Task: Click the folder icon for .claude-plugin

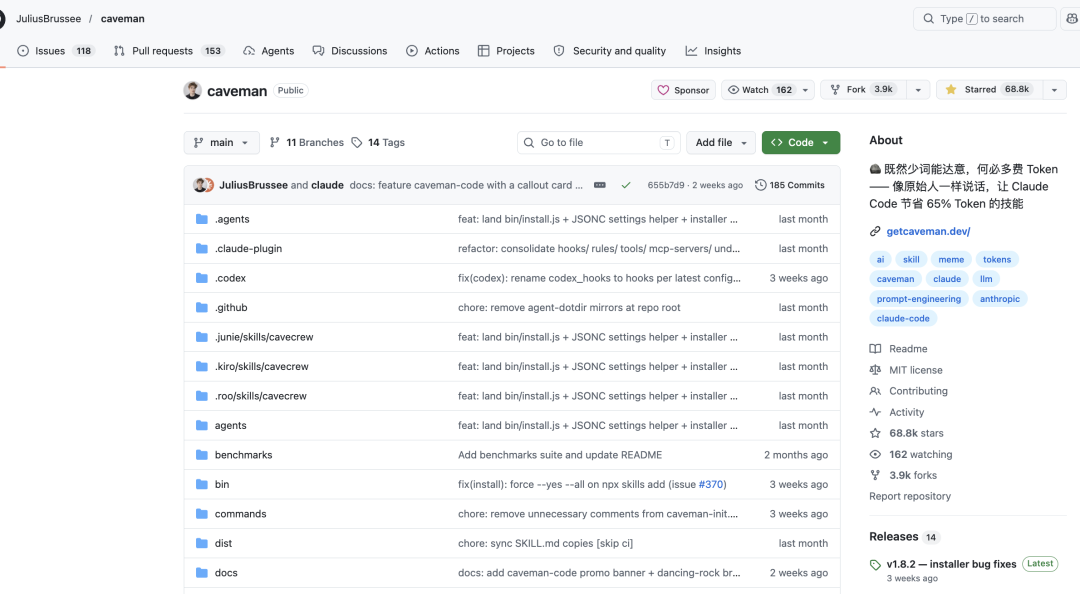Action: tap(202, 249)
